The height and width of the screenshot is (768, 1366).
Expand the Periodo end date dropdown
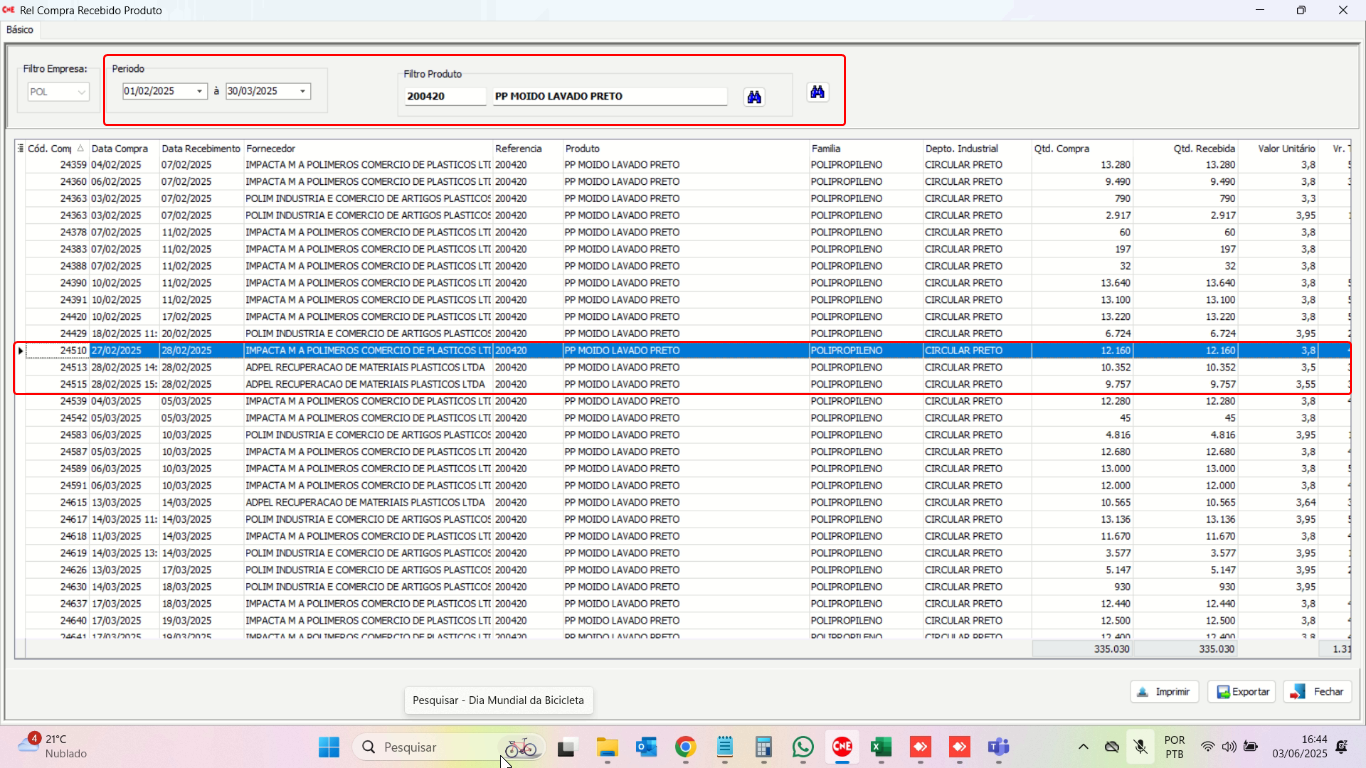point(303,91)
